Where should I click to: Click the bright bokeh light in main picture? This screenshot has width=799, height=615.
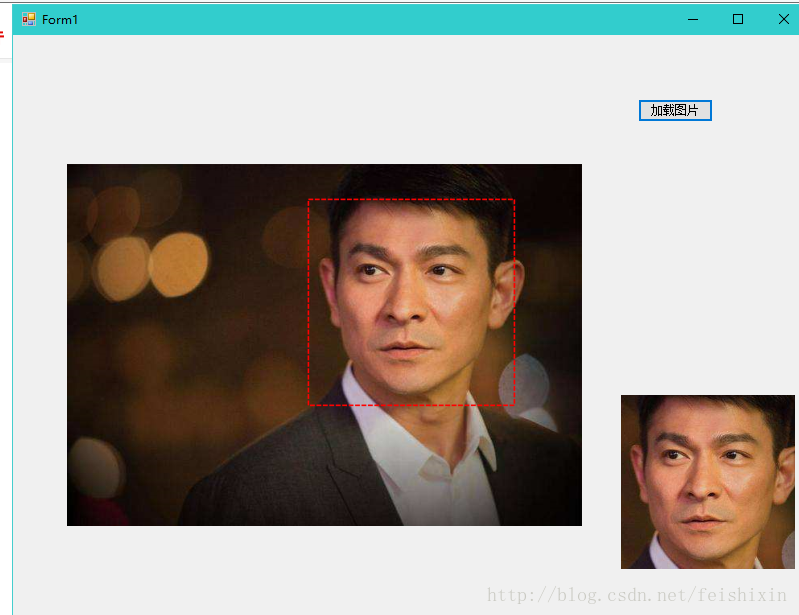(x=178, y=264)
